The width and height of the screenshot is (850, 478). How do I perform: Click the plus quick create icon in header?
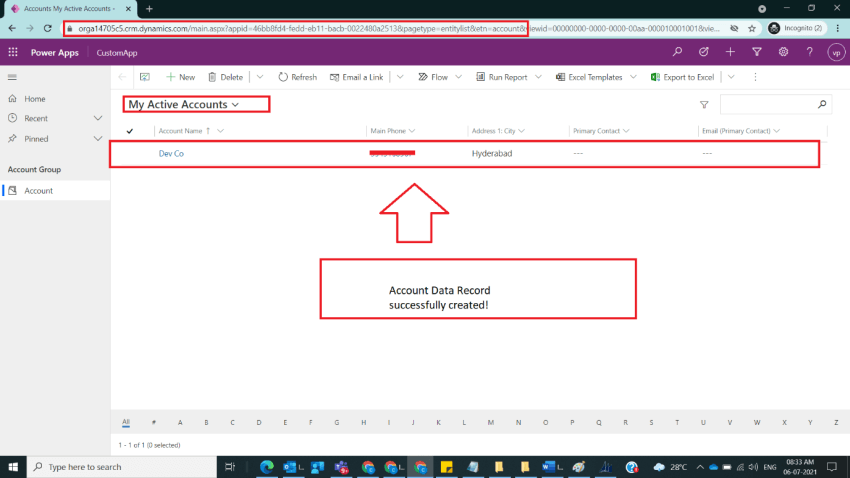pos(730,52)
